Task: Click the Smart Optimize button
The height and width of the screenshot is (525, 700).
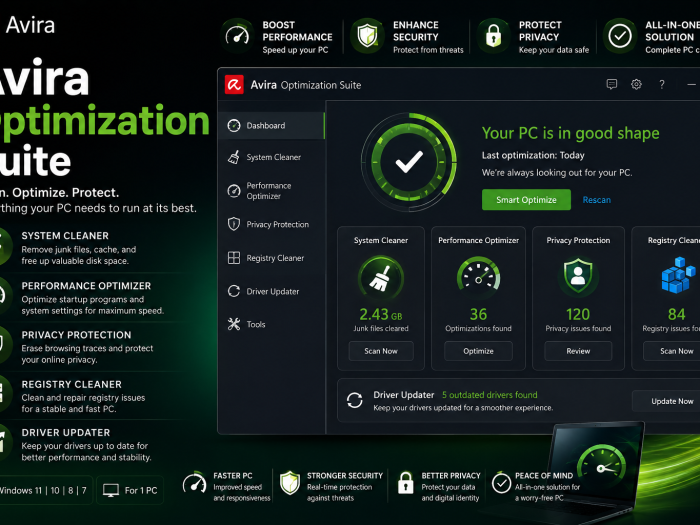Action: click(526, 200)
